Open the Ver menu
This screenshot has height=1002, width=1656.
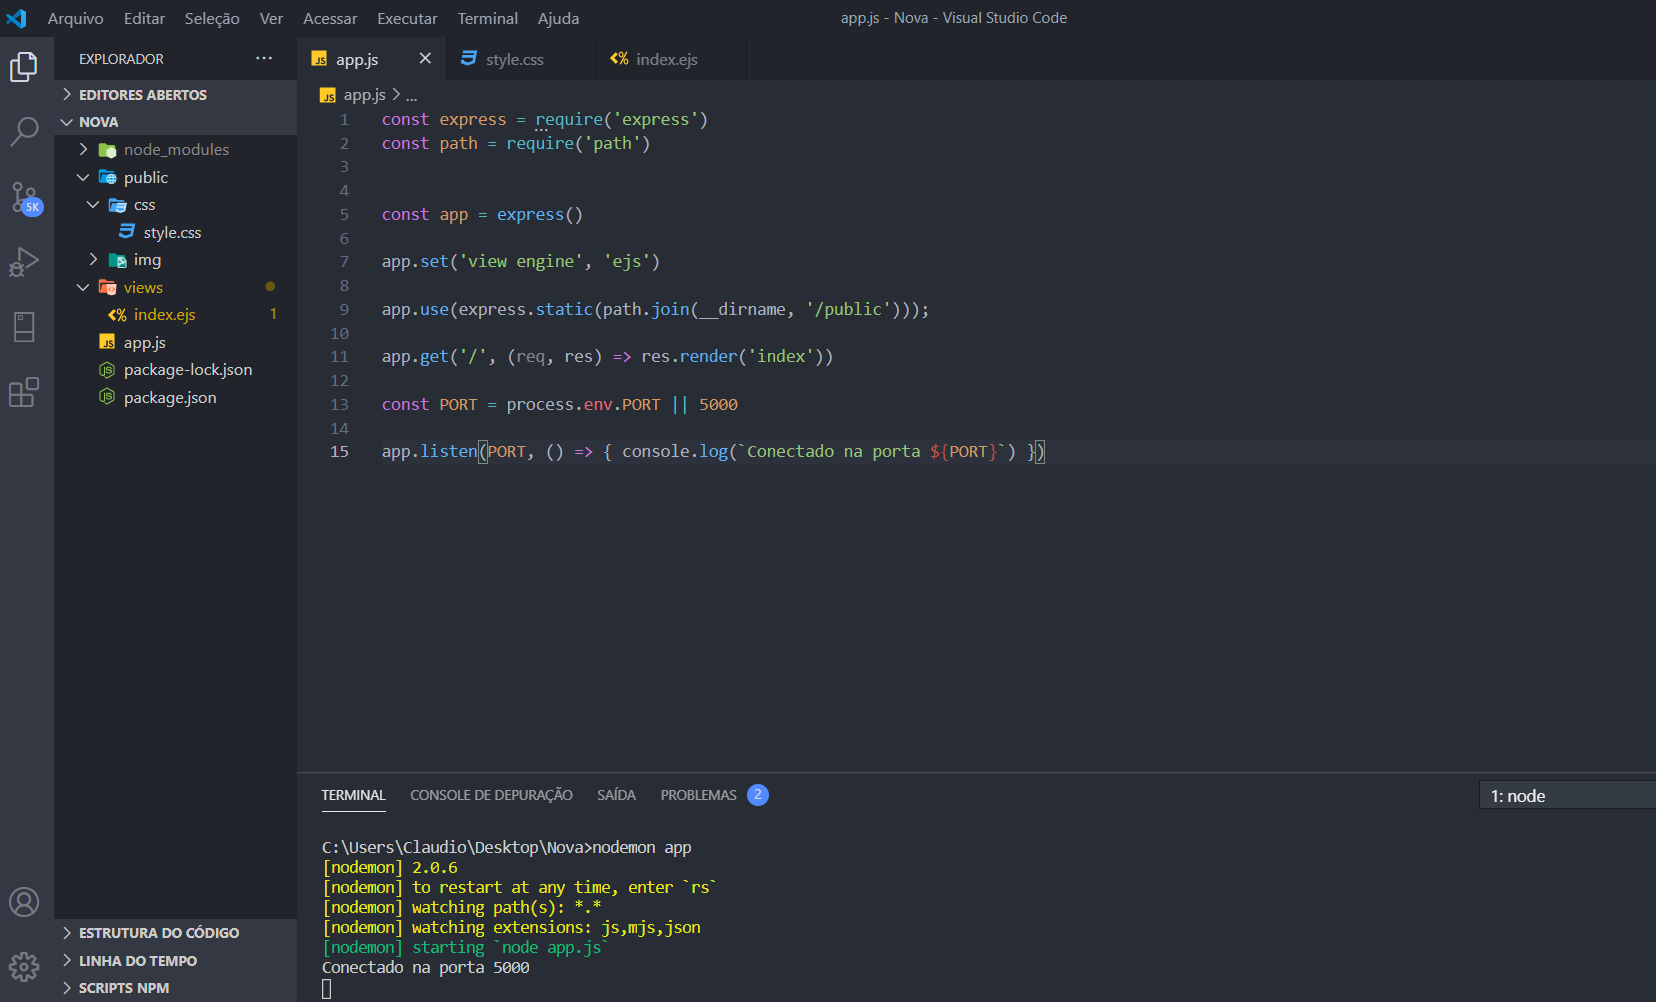tap(272, 18)
